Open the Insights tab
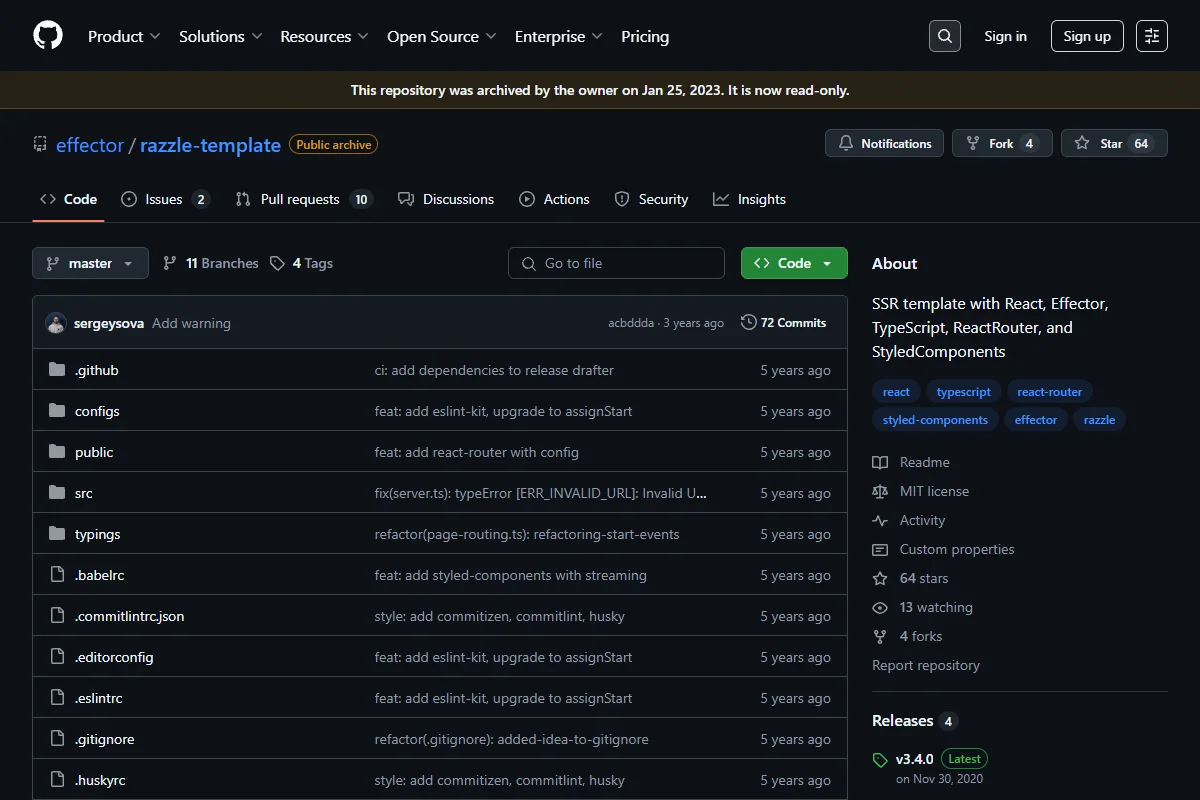Image resolution: width=1200 pixels, height=800 pixels. coord(750,199)
